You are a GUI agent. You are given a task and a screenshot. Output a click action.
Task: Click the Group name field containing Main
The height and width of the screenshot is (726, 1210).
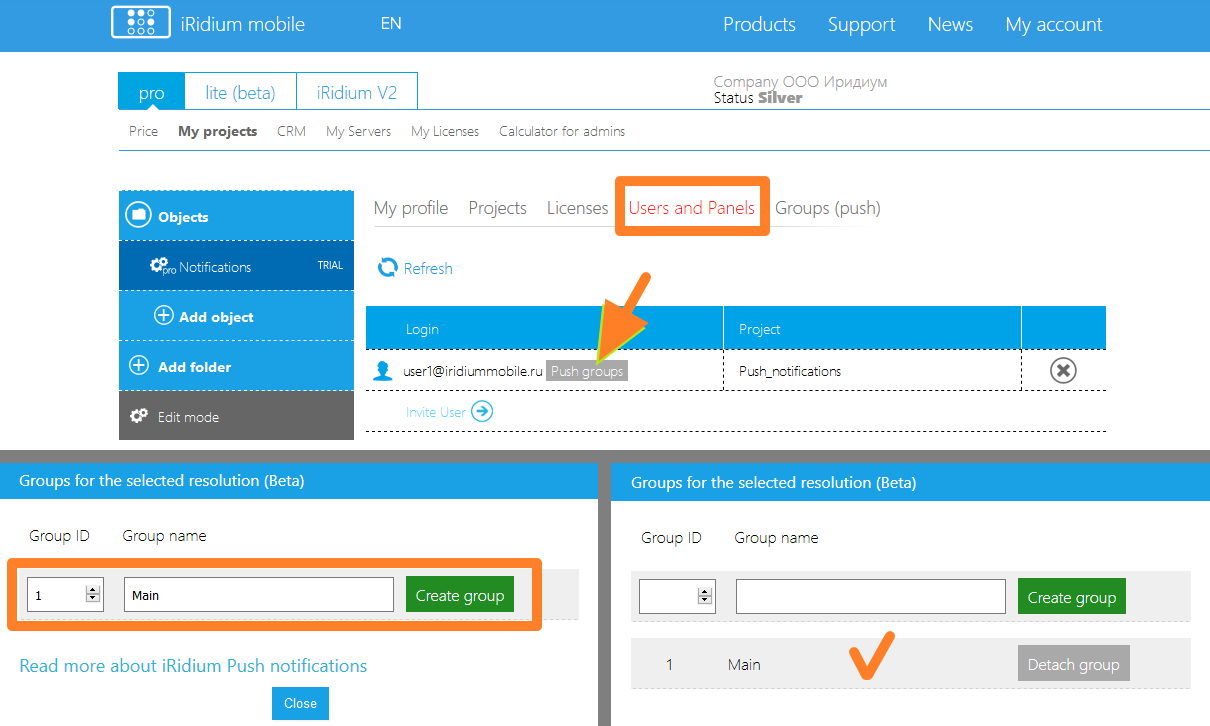(x=259, y=595)
